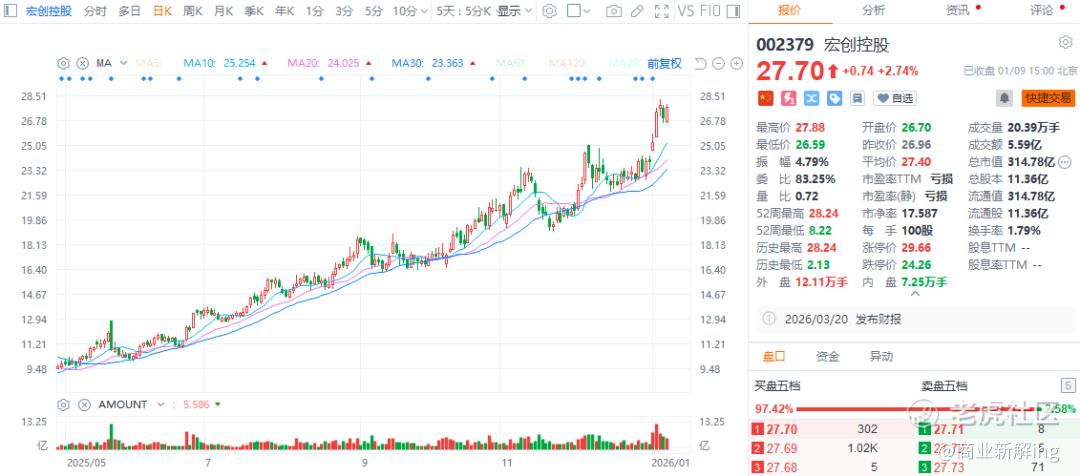The image size is (1080, 476).
Task: Open AMOUNT indicator settings gear
Action: click(x=64, y=405)
